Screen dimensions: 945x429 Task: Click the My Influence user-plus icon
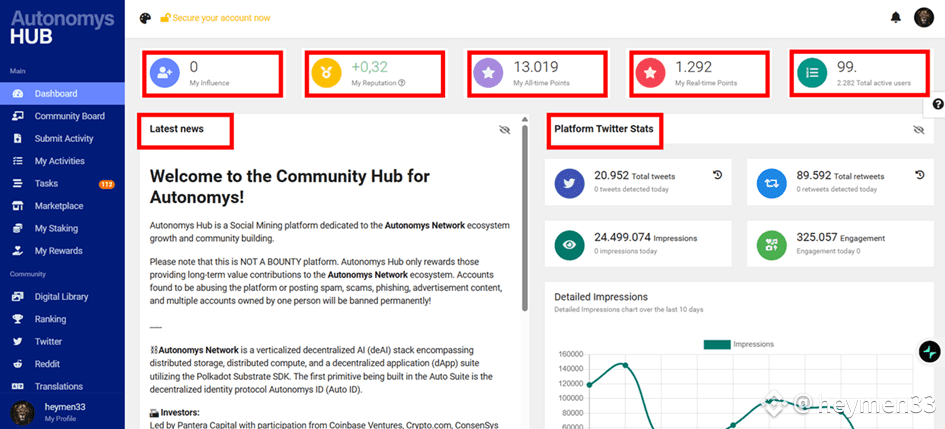click(165, 73)
